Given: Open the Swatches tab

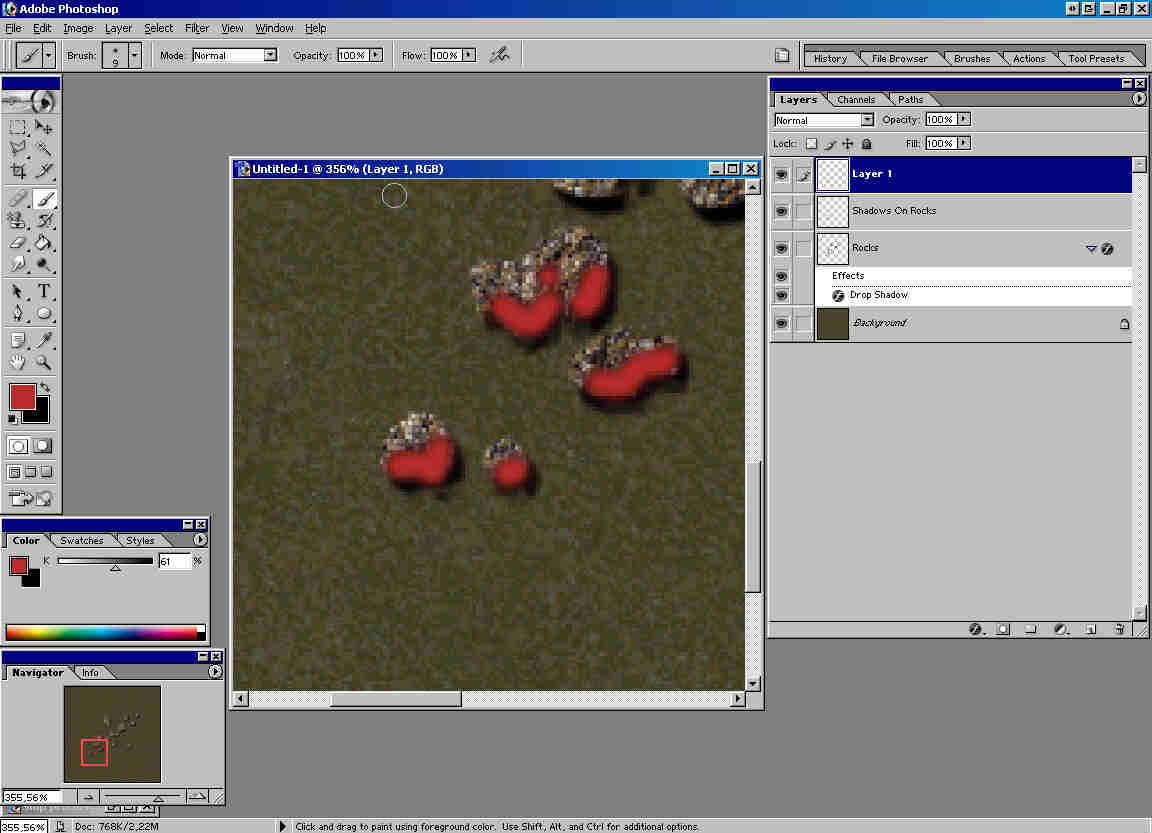Looking at the screenshot, I should tap(82, 541).
